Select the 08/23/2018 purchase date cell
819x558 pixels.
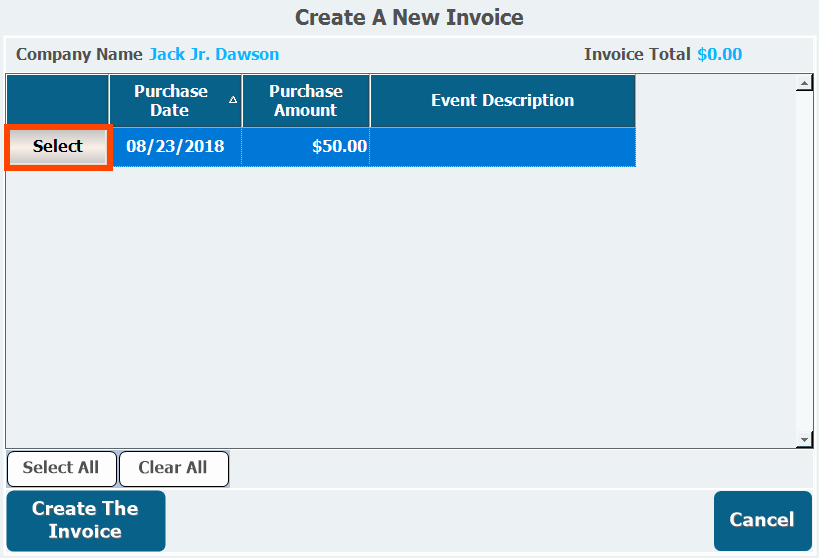(x=175, y=147)
